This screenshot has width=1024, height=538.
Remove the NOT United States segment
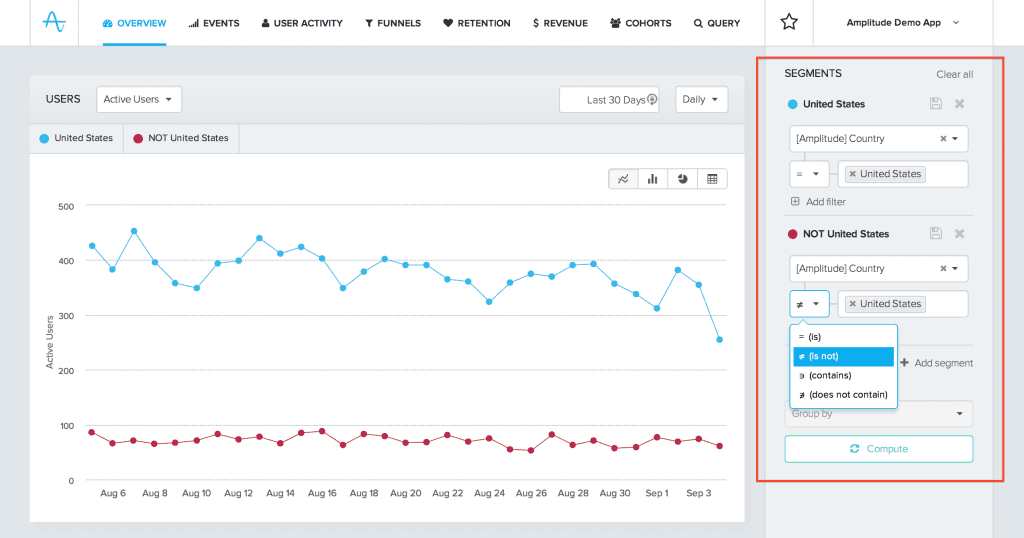tap(959, 234)
